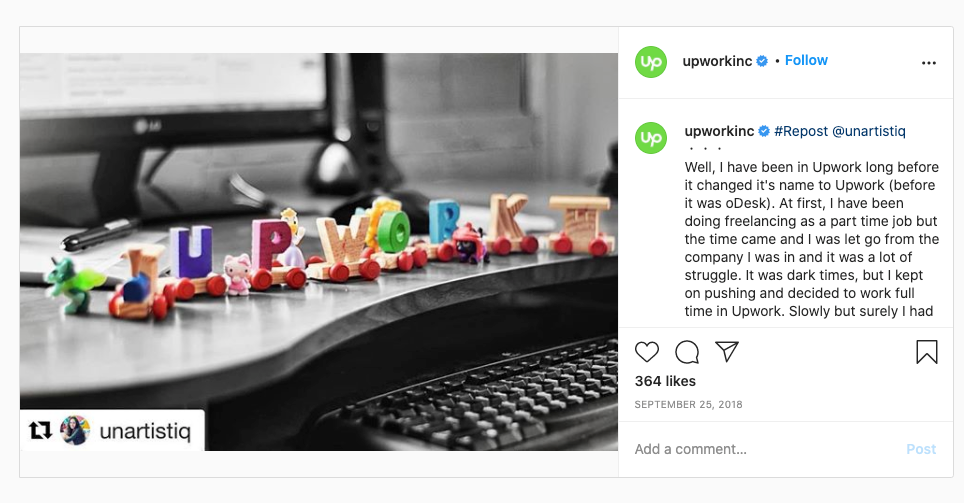This screenshot has height=503, width=964.
Task: Like the post with the heart icon
Action: coord(647,352)
